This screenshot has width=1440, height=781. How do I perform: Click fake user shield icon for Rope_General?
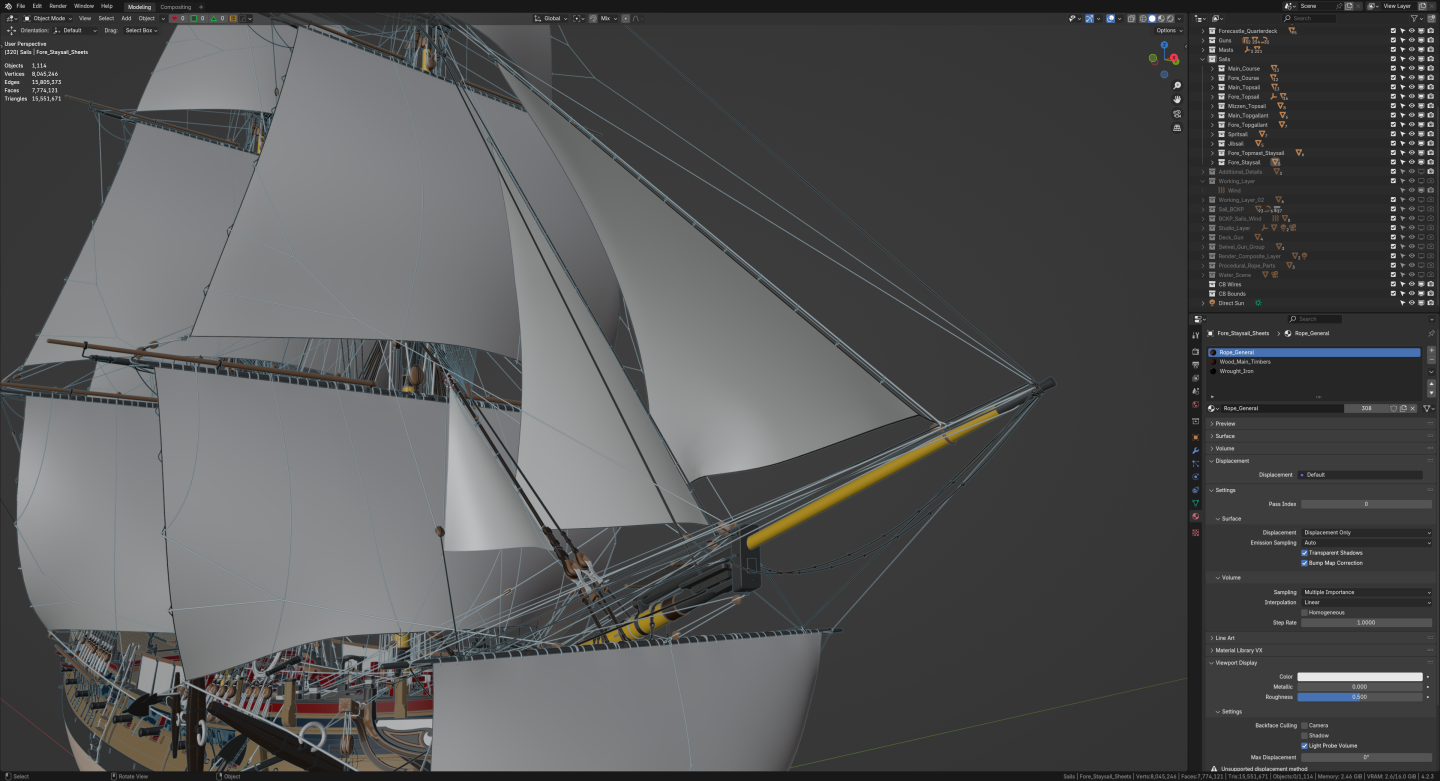pyautogui.click(x=1393, y=408)
